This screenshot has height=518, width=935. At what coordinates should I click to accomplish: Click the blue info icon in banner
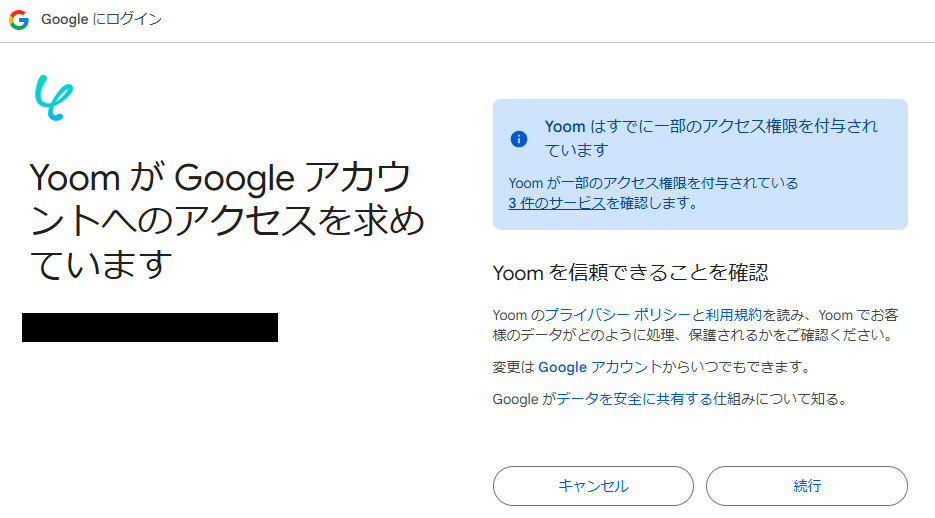coord(518,139)
